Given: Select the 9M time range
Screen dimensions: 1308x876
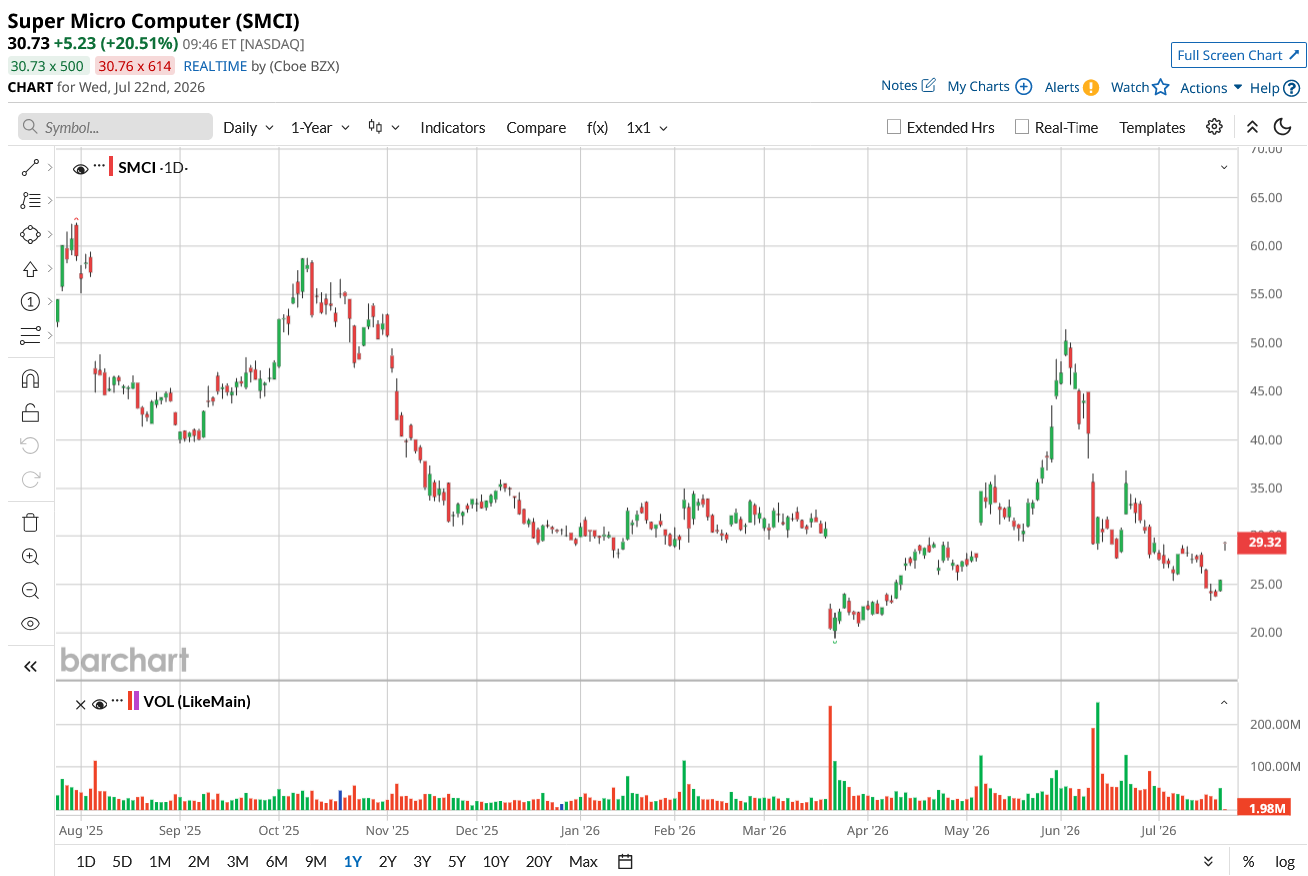Looking at the screenshot, I should click(x=315, y=861).
